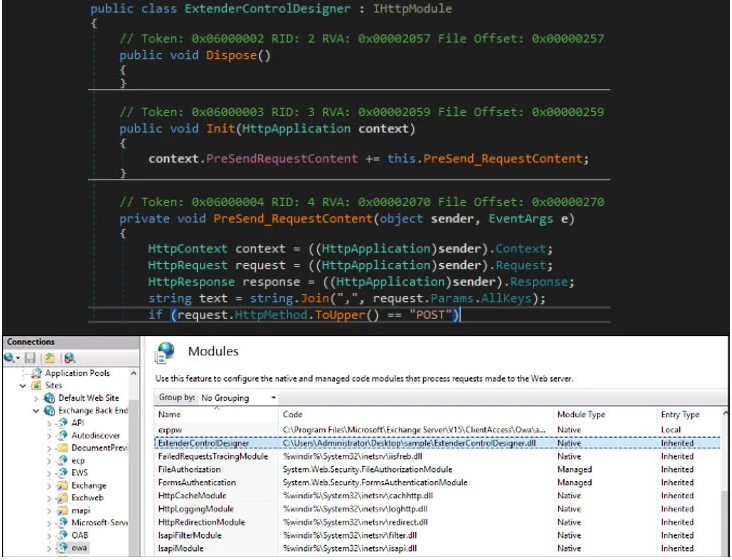
Task: Select the HttpRedirectionModule row
Action: (437, 522)
